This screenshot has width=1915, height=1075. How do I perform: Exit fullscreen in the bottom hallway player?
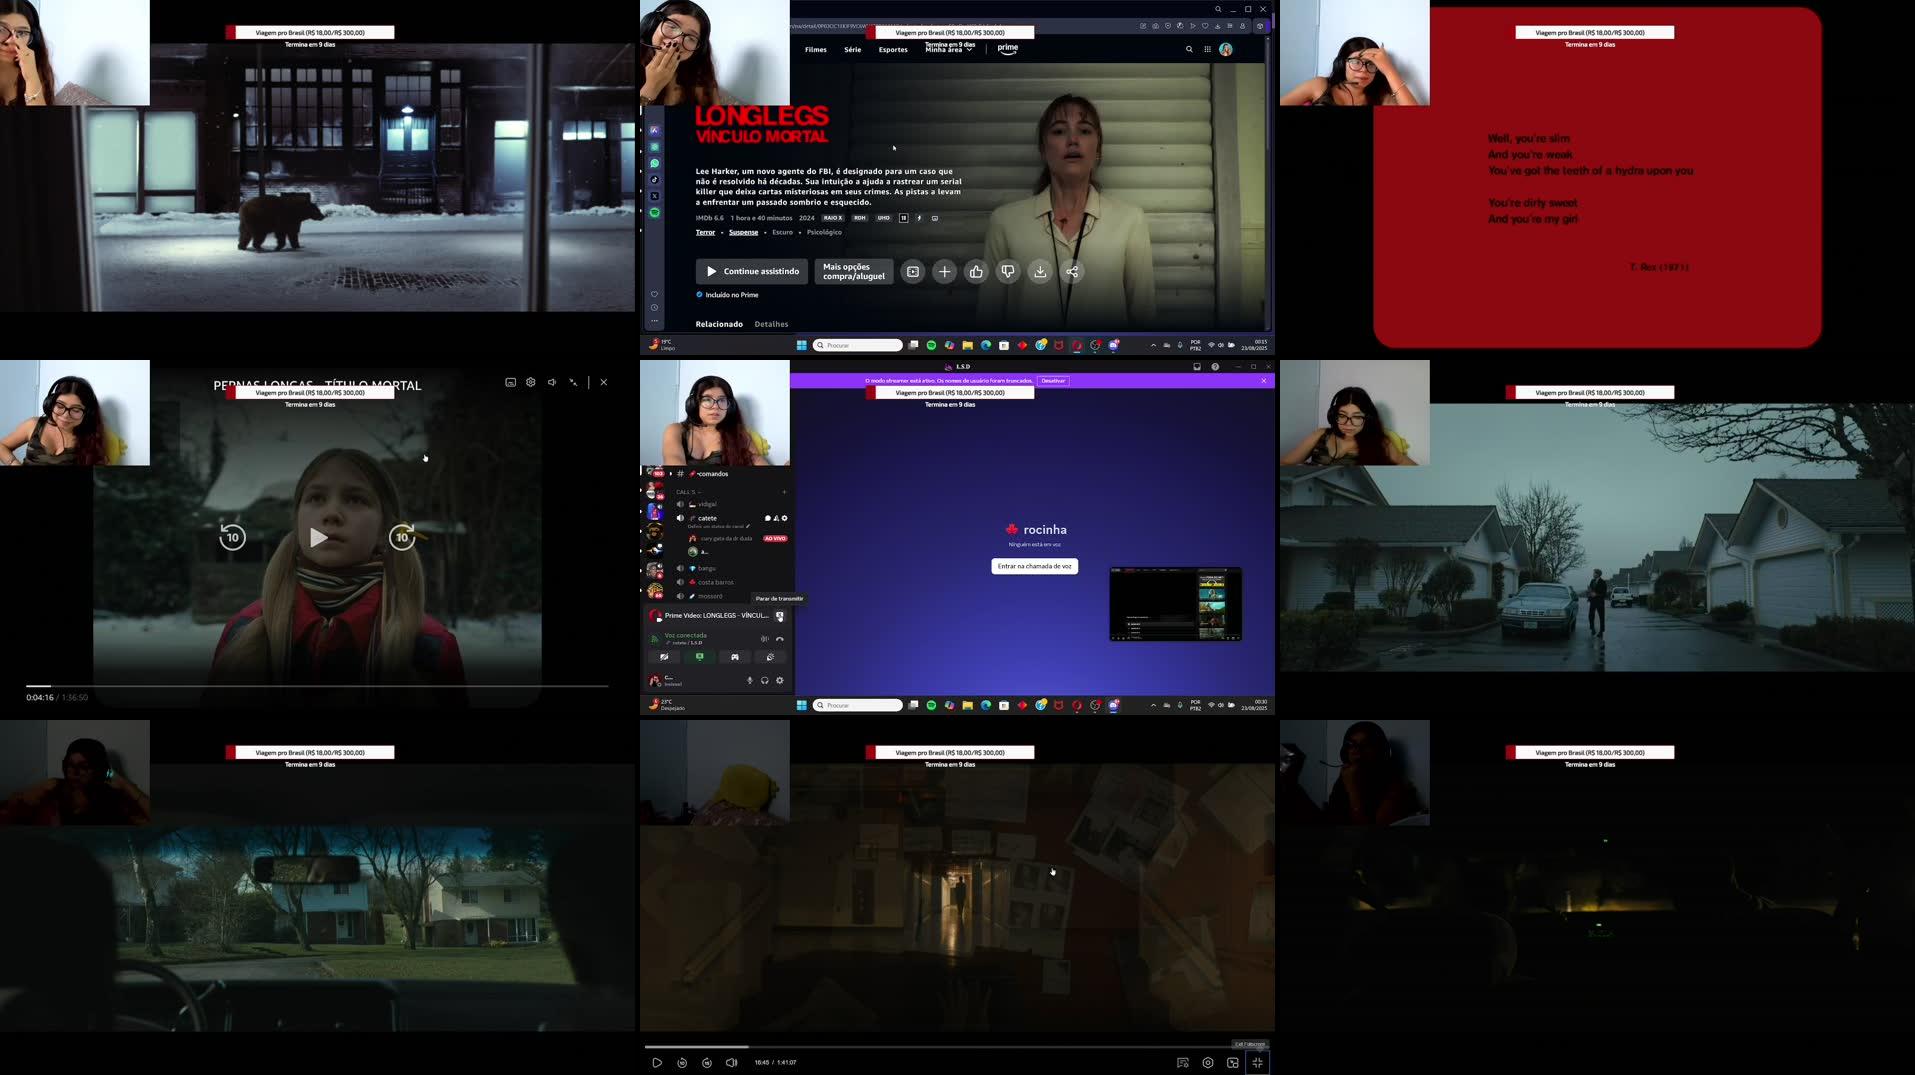coord(1258,1062)
